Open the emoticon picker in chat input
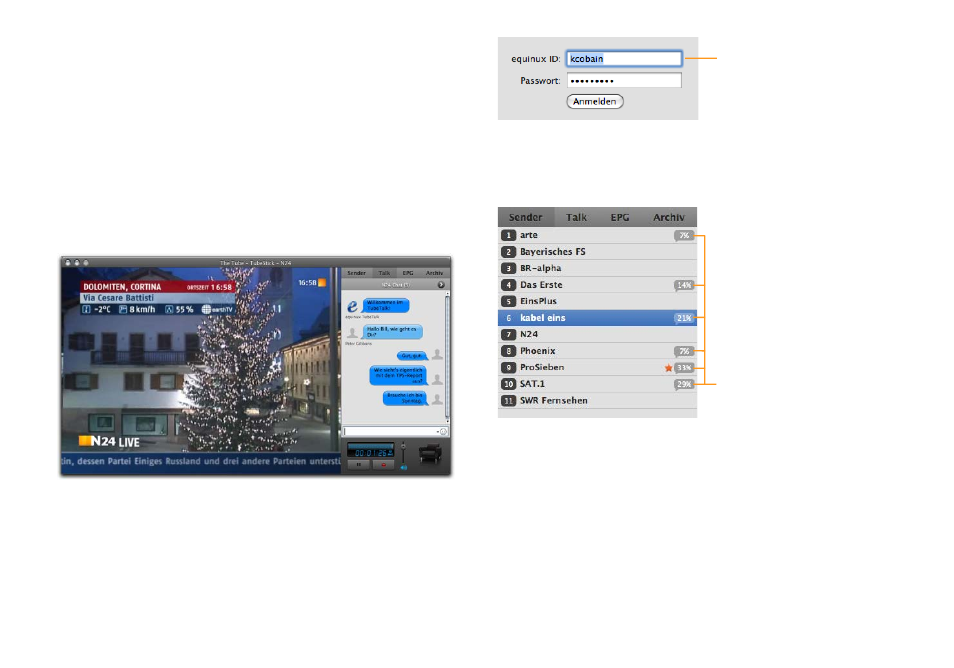This screenshot has height=668, width=954. (x=443, y=431)
